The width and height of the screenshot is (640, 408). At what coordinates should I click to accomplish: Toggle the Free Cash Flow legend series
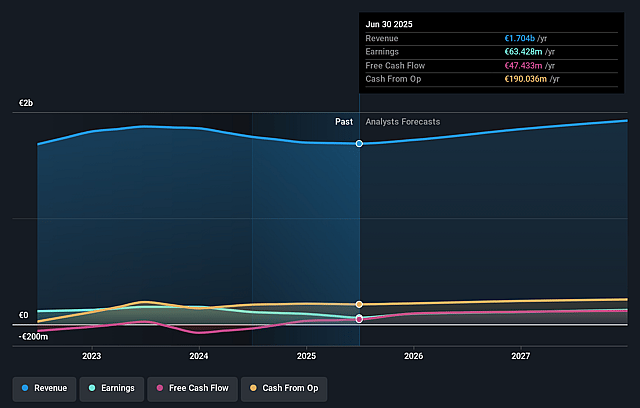pyautogui.click(x=192, y=388)
